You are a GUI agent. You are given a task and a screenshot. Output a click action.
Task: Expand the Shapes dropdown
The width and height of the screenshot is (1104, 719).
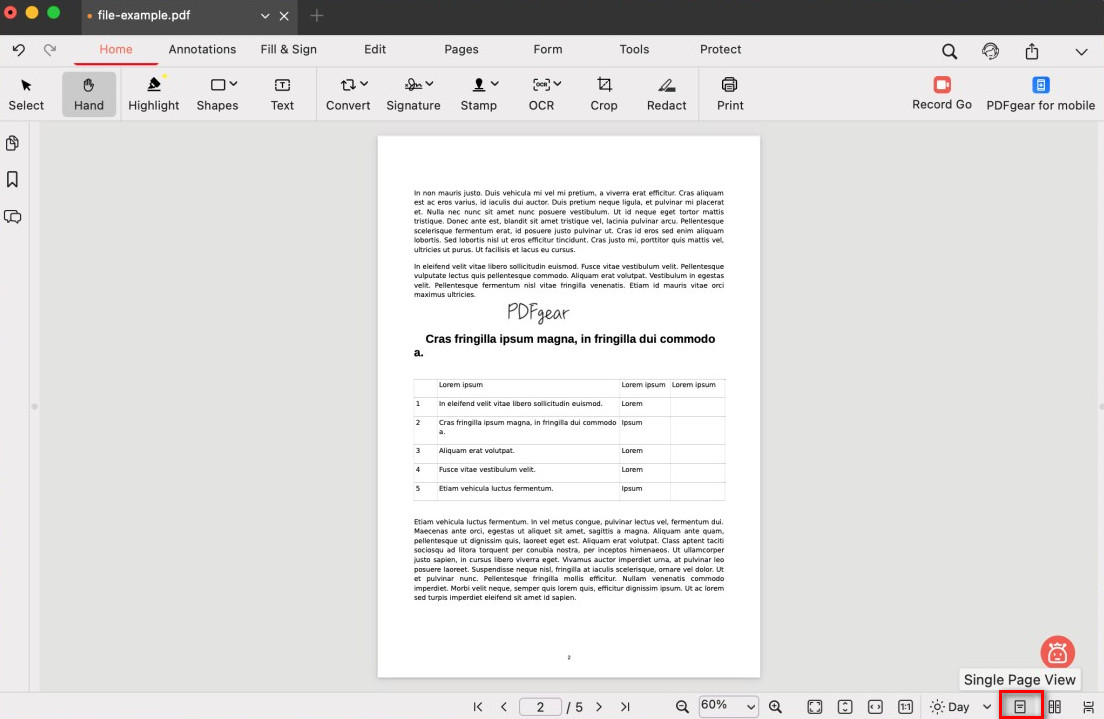(x=233, y=85)
